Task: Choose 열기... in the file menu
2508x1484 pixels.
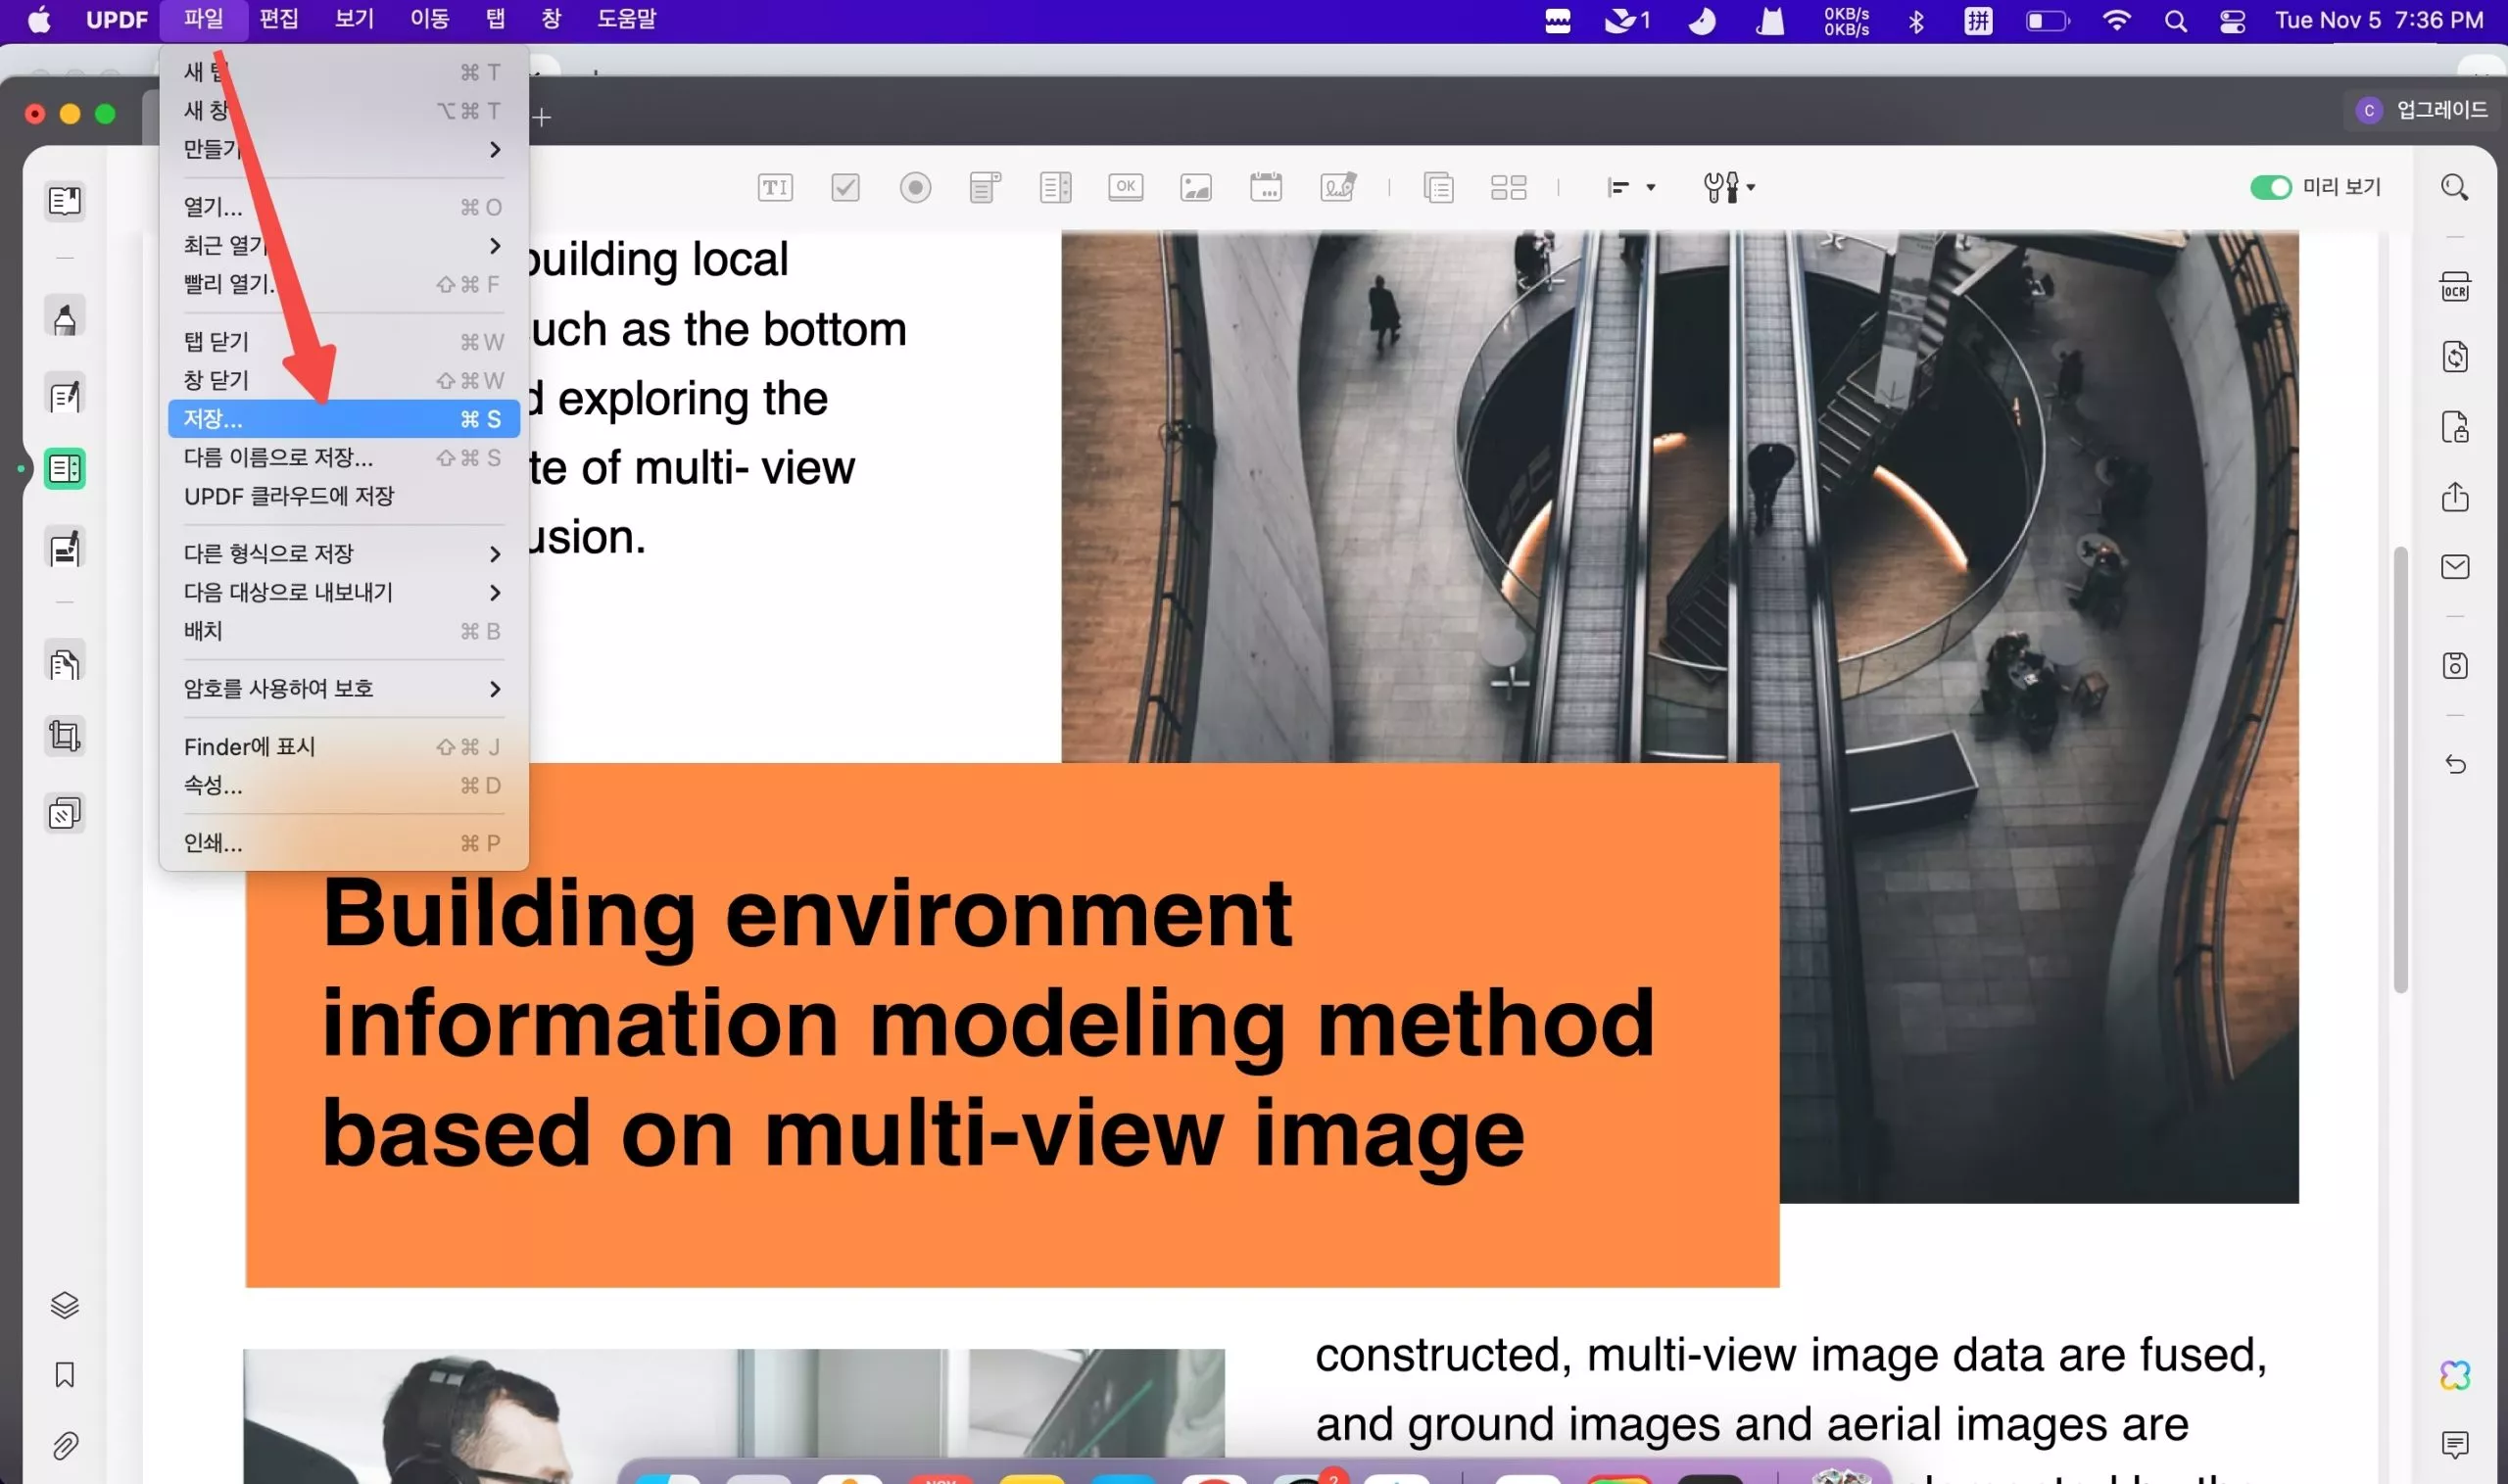Action: 344,207
